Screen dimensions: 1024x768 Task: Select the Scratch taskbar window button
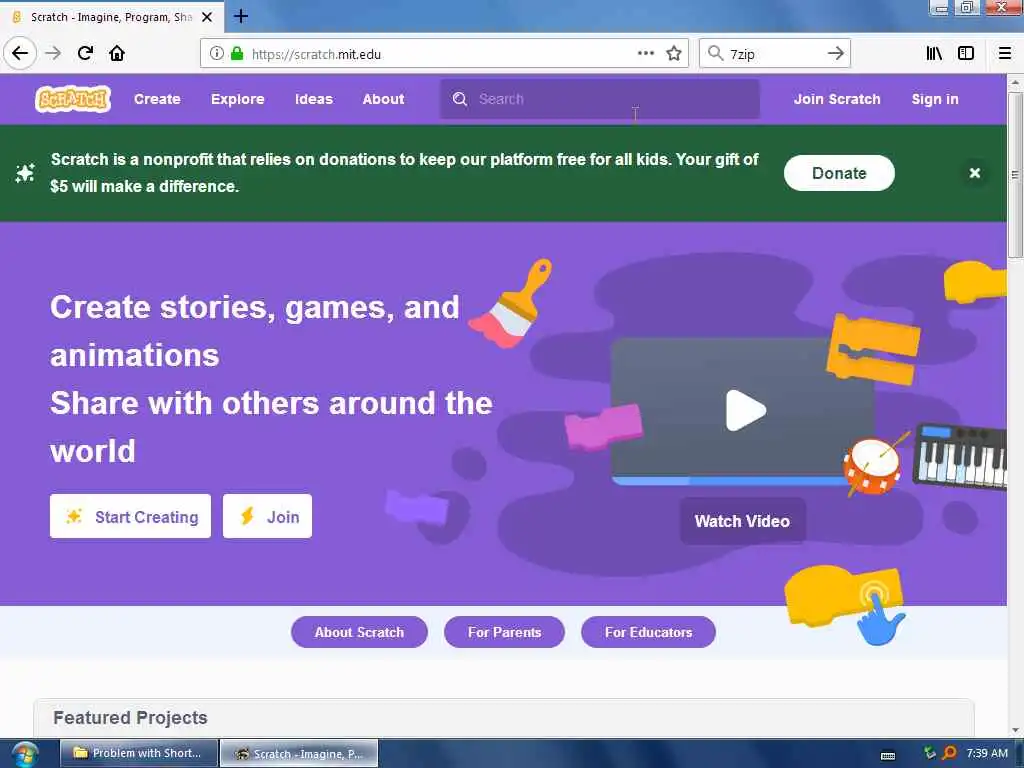click(299, 754)
